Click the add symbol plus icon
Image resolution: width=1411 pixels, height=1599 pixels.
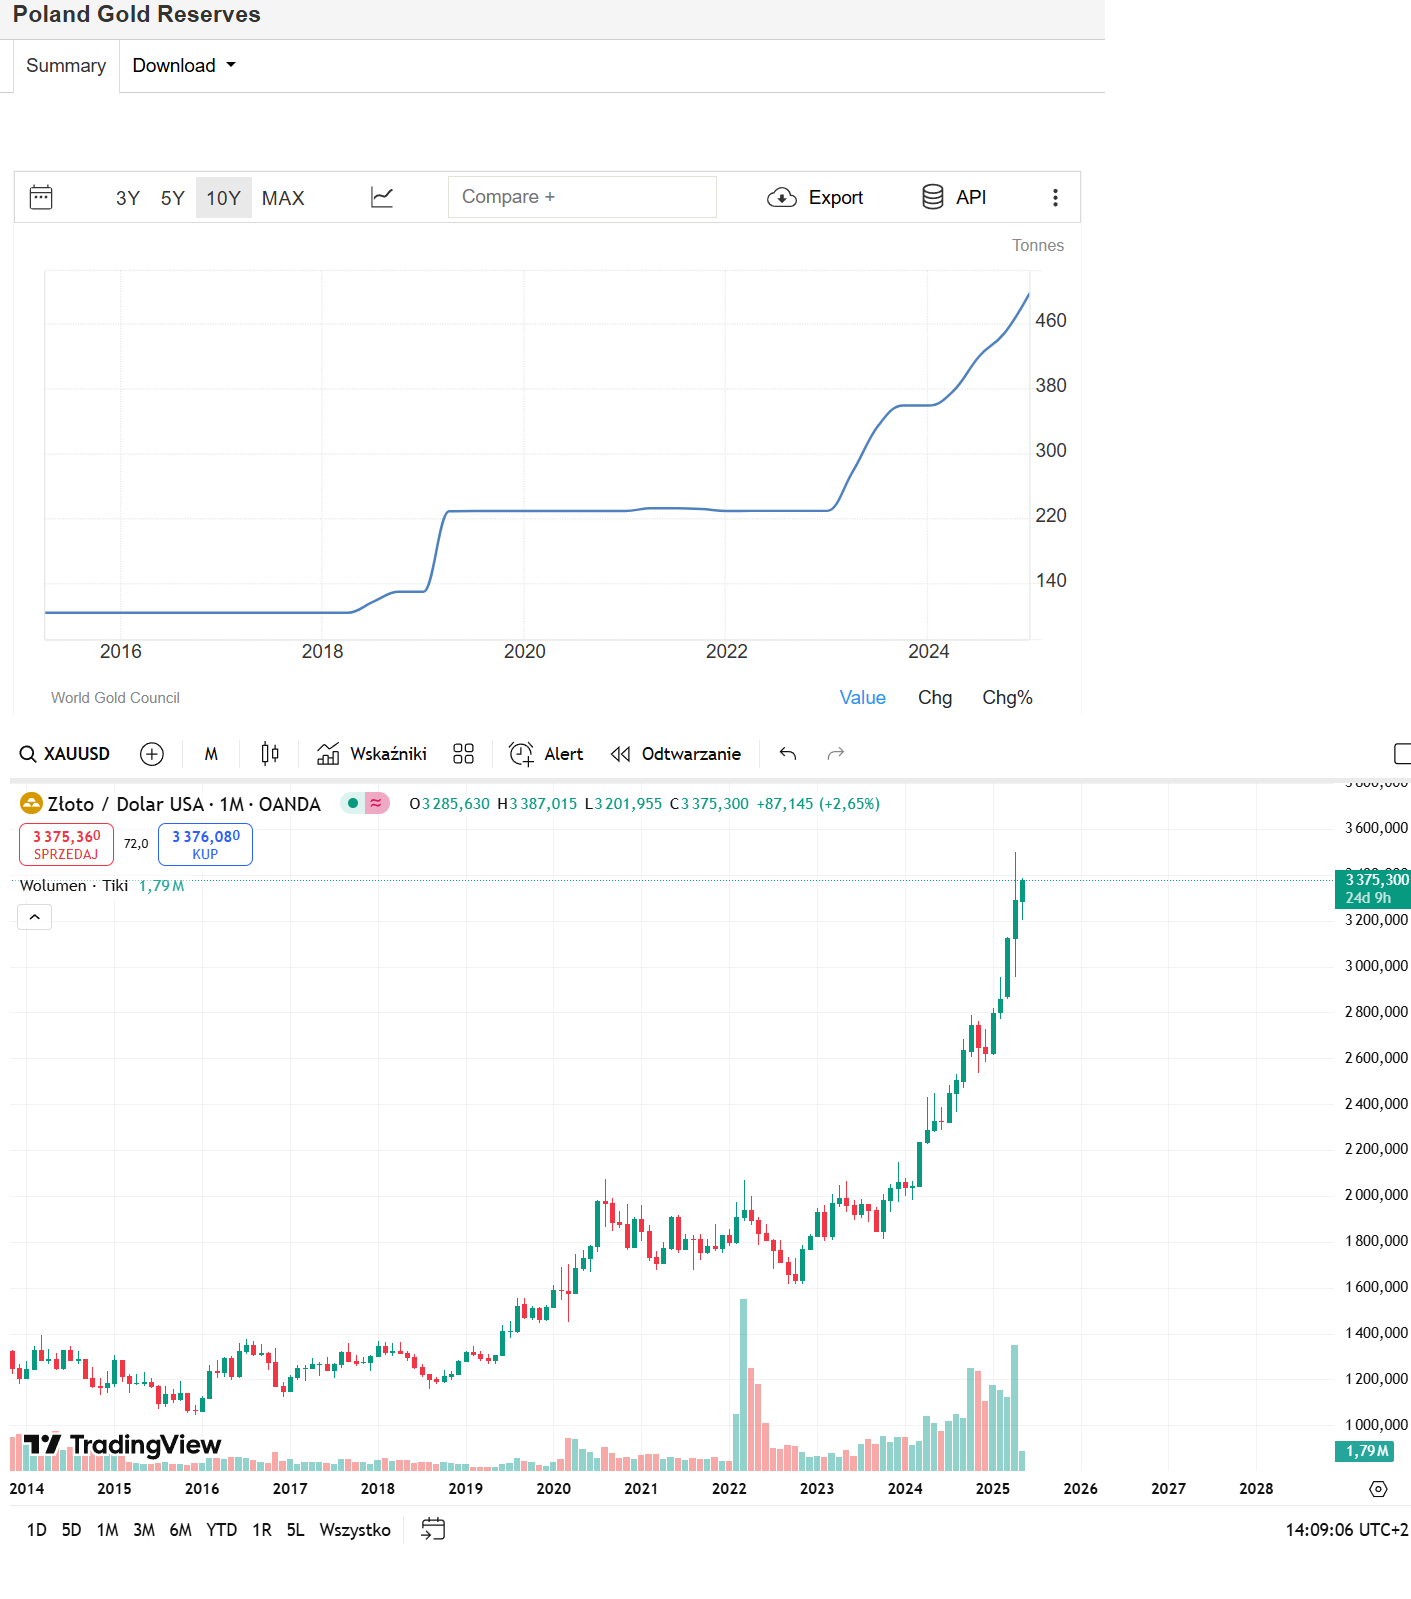pyautogui.click(x=152, y=754)
